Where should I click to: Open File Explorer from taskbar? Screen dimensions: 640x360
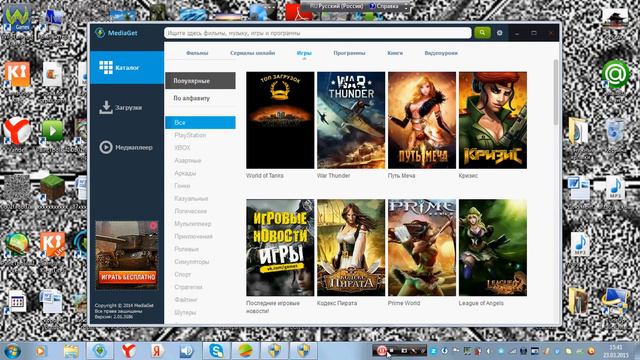(71, 351)
